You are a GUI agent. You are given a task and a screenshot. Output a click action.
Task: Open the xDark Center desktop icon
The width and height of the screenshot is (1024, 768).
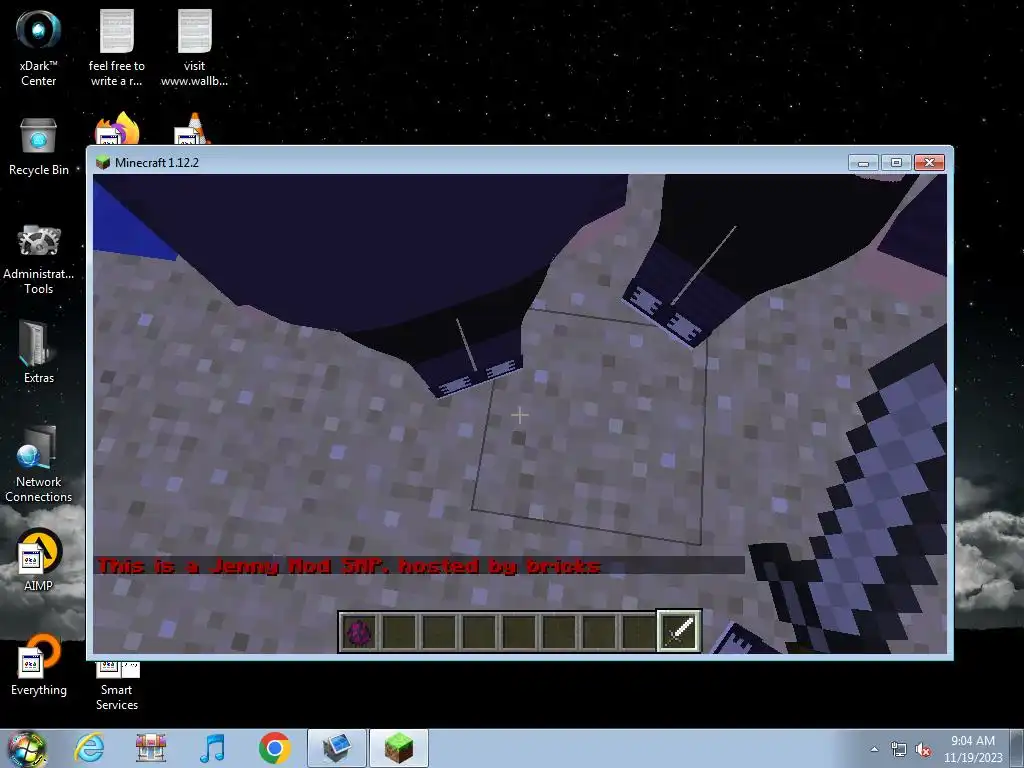[x=39, y=48]
